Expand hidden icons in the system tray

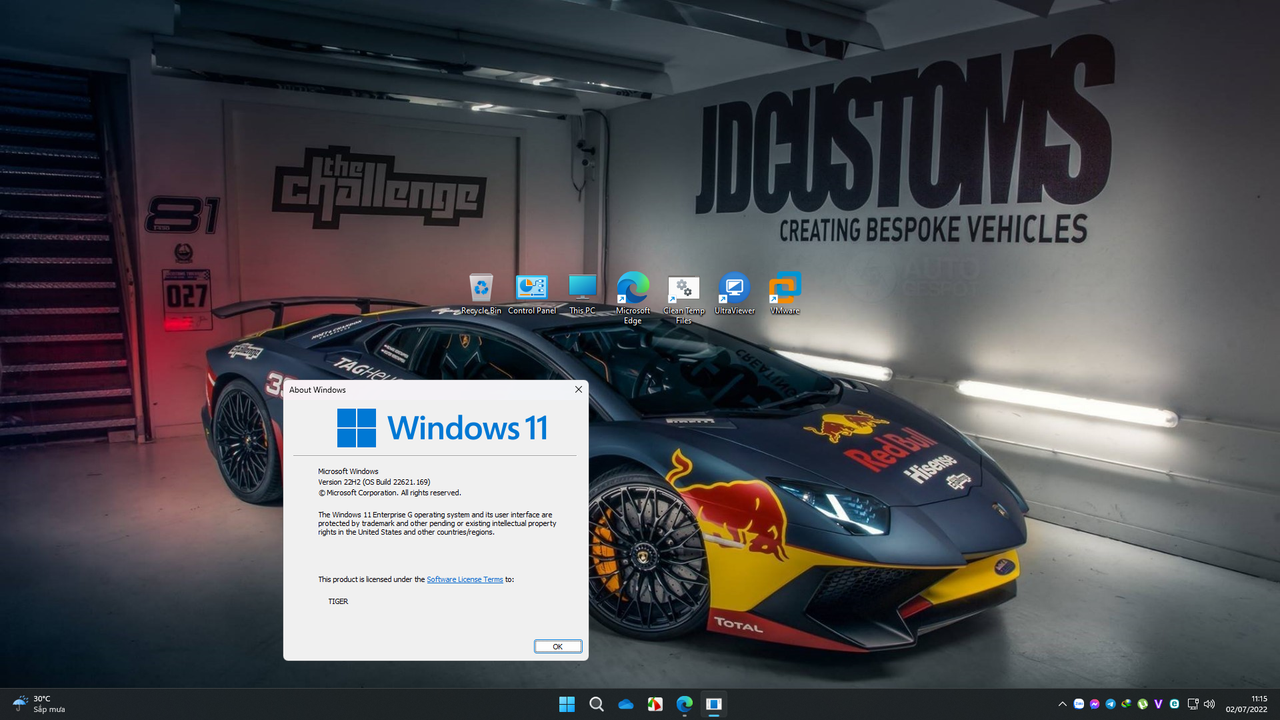point(1062,704)
